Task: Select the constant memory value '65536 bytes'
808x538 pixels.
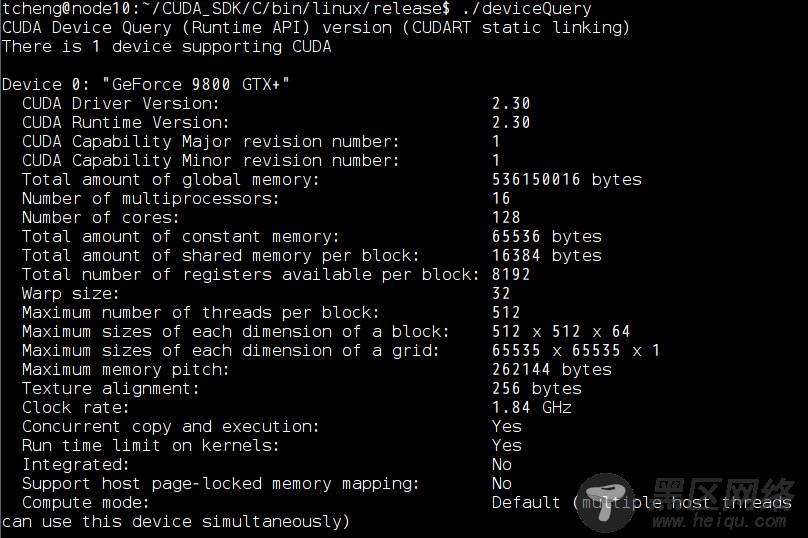Action: (x=547, y=237)
